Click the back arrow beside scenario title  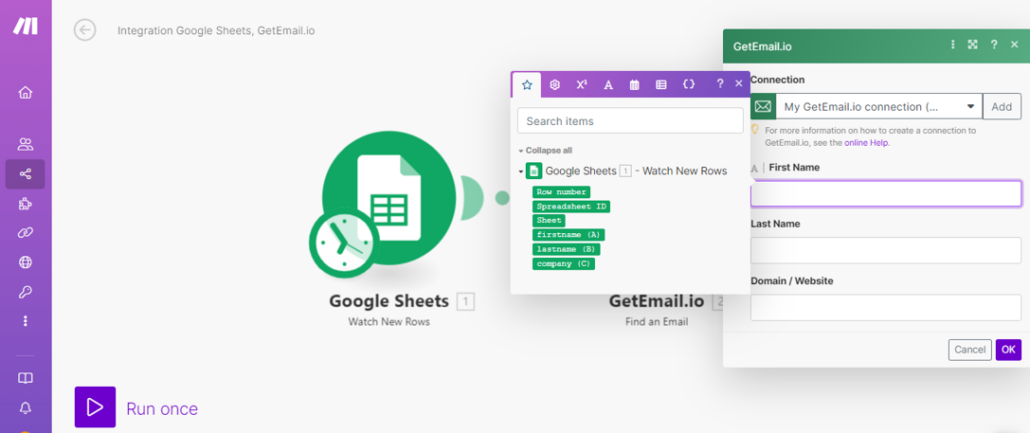(85, 30)
